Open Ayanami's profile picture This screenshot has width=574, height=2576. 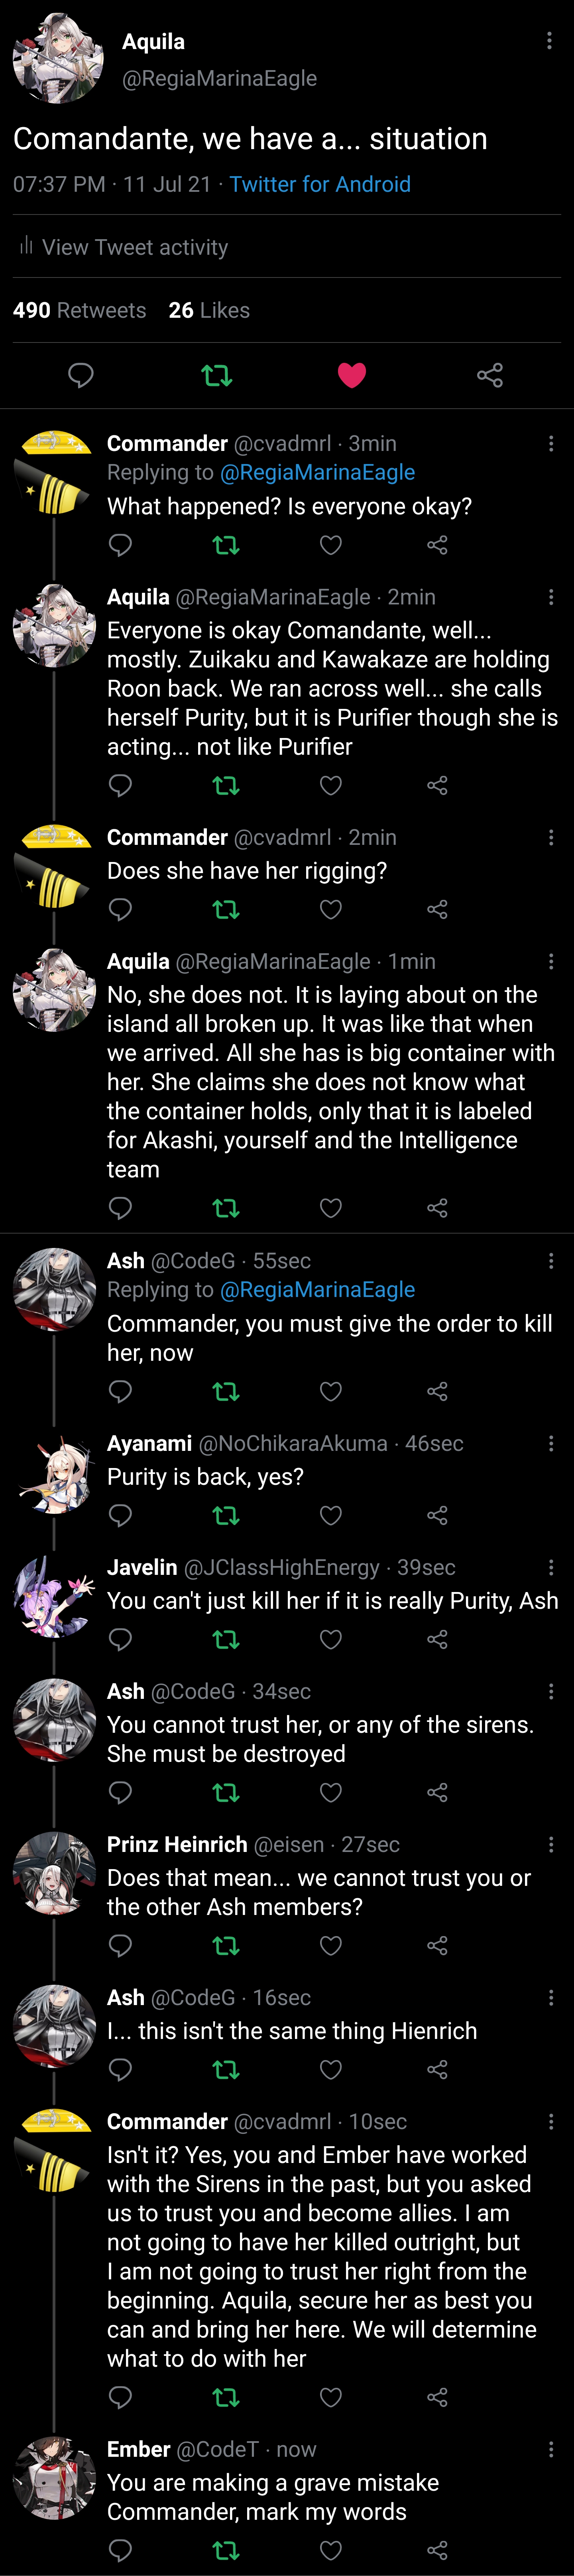[x=54, y=1475]
